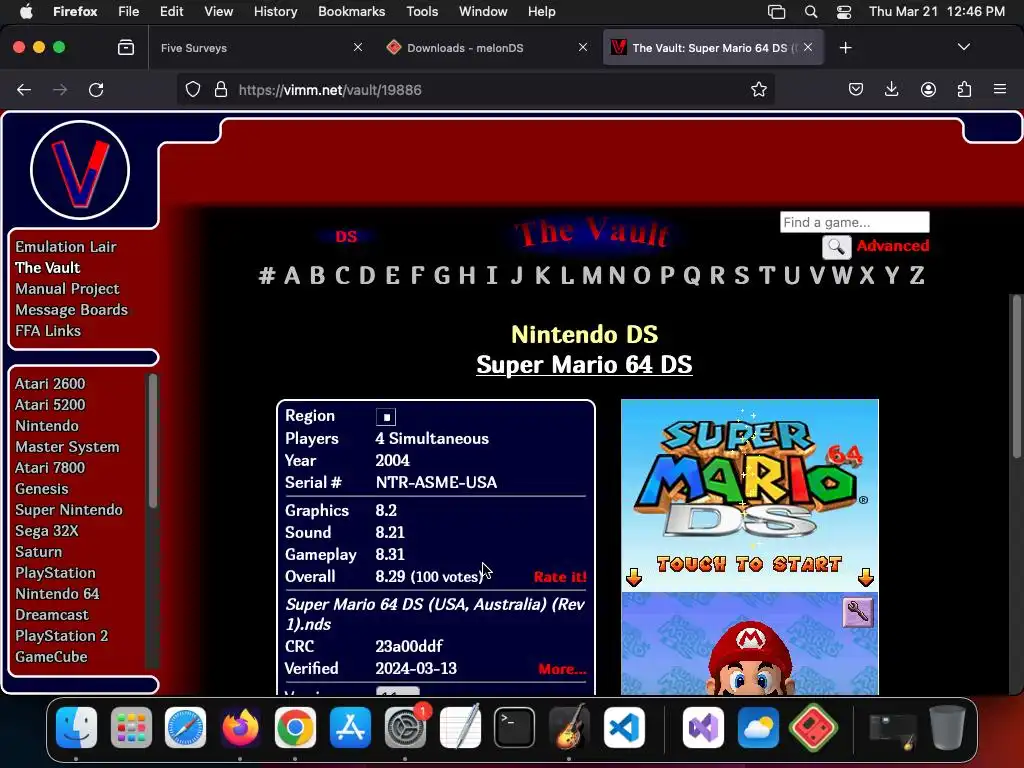Open the Message Boards link
This screenshot has height=768, width=1024.
coord(72,310)
